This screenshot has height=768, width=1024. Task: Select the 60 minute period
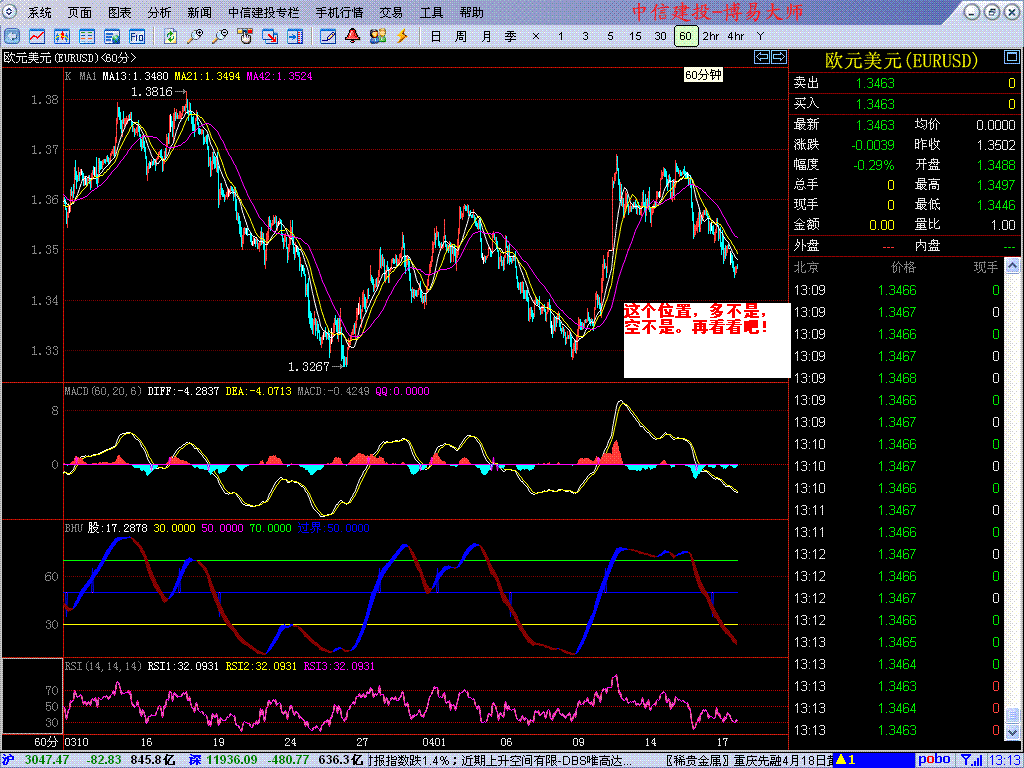(x=685, y=37)
